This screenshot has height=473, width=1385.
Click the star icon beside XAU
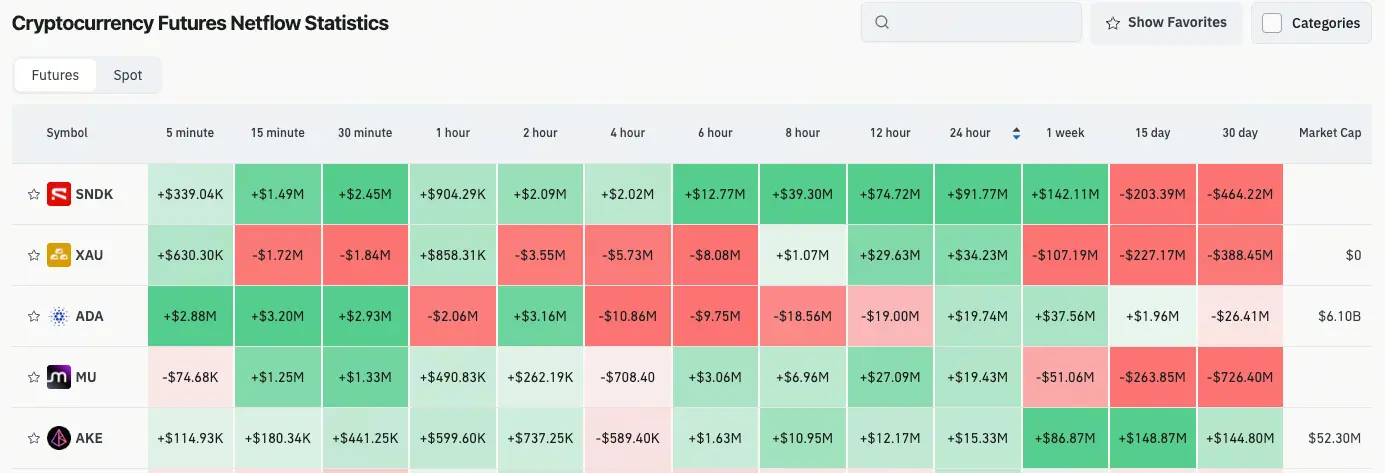pos(33,255)
